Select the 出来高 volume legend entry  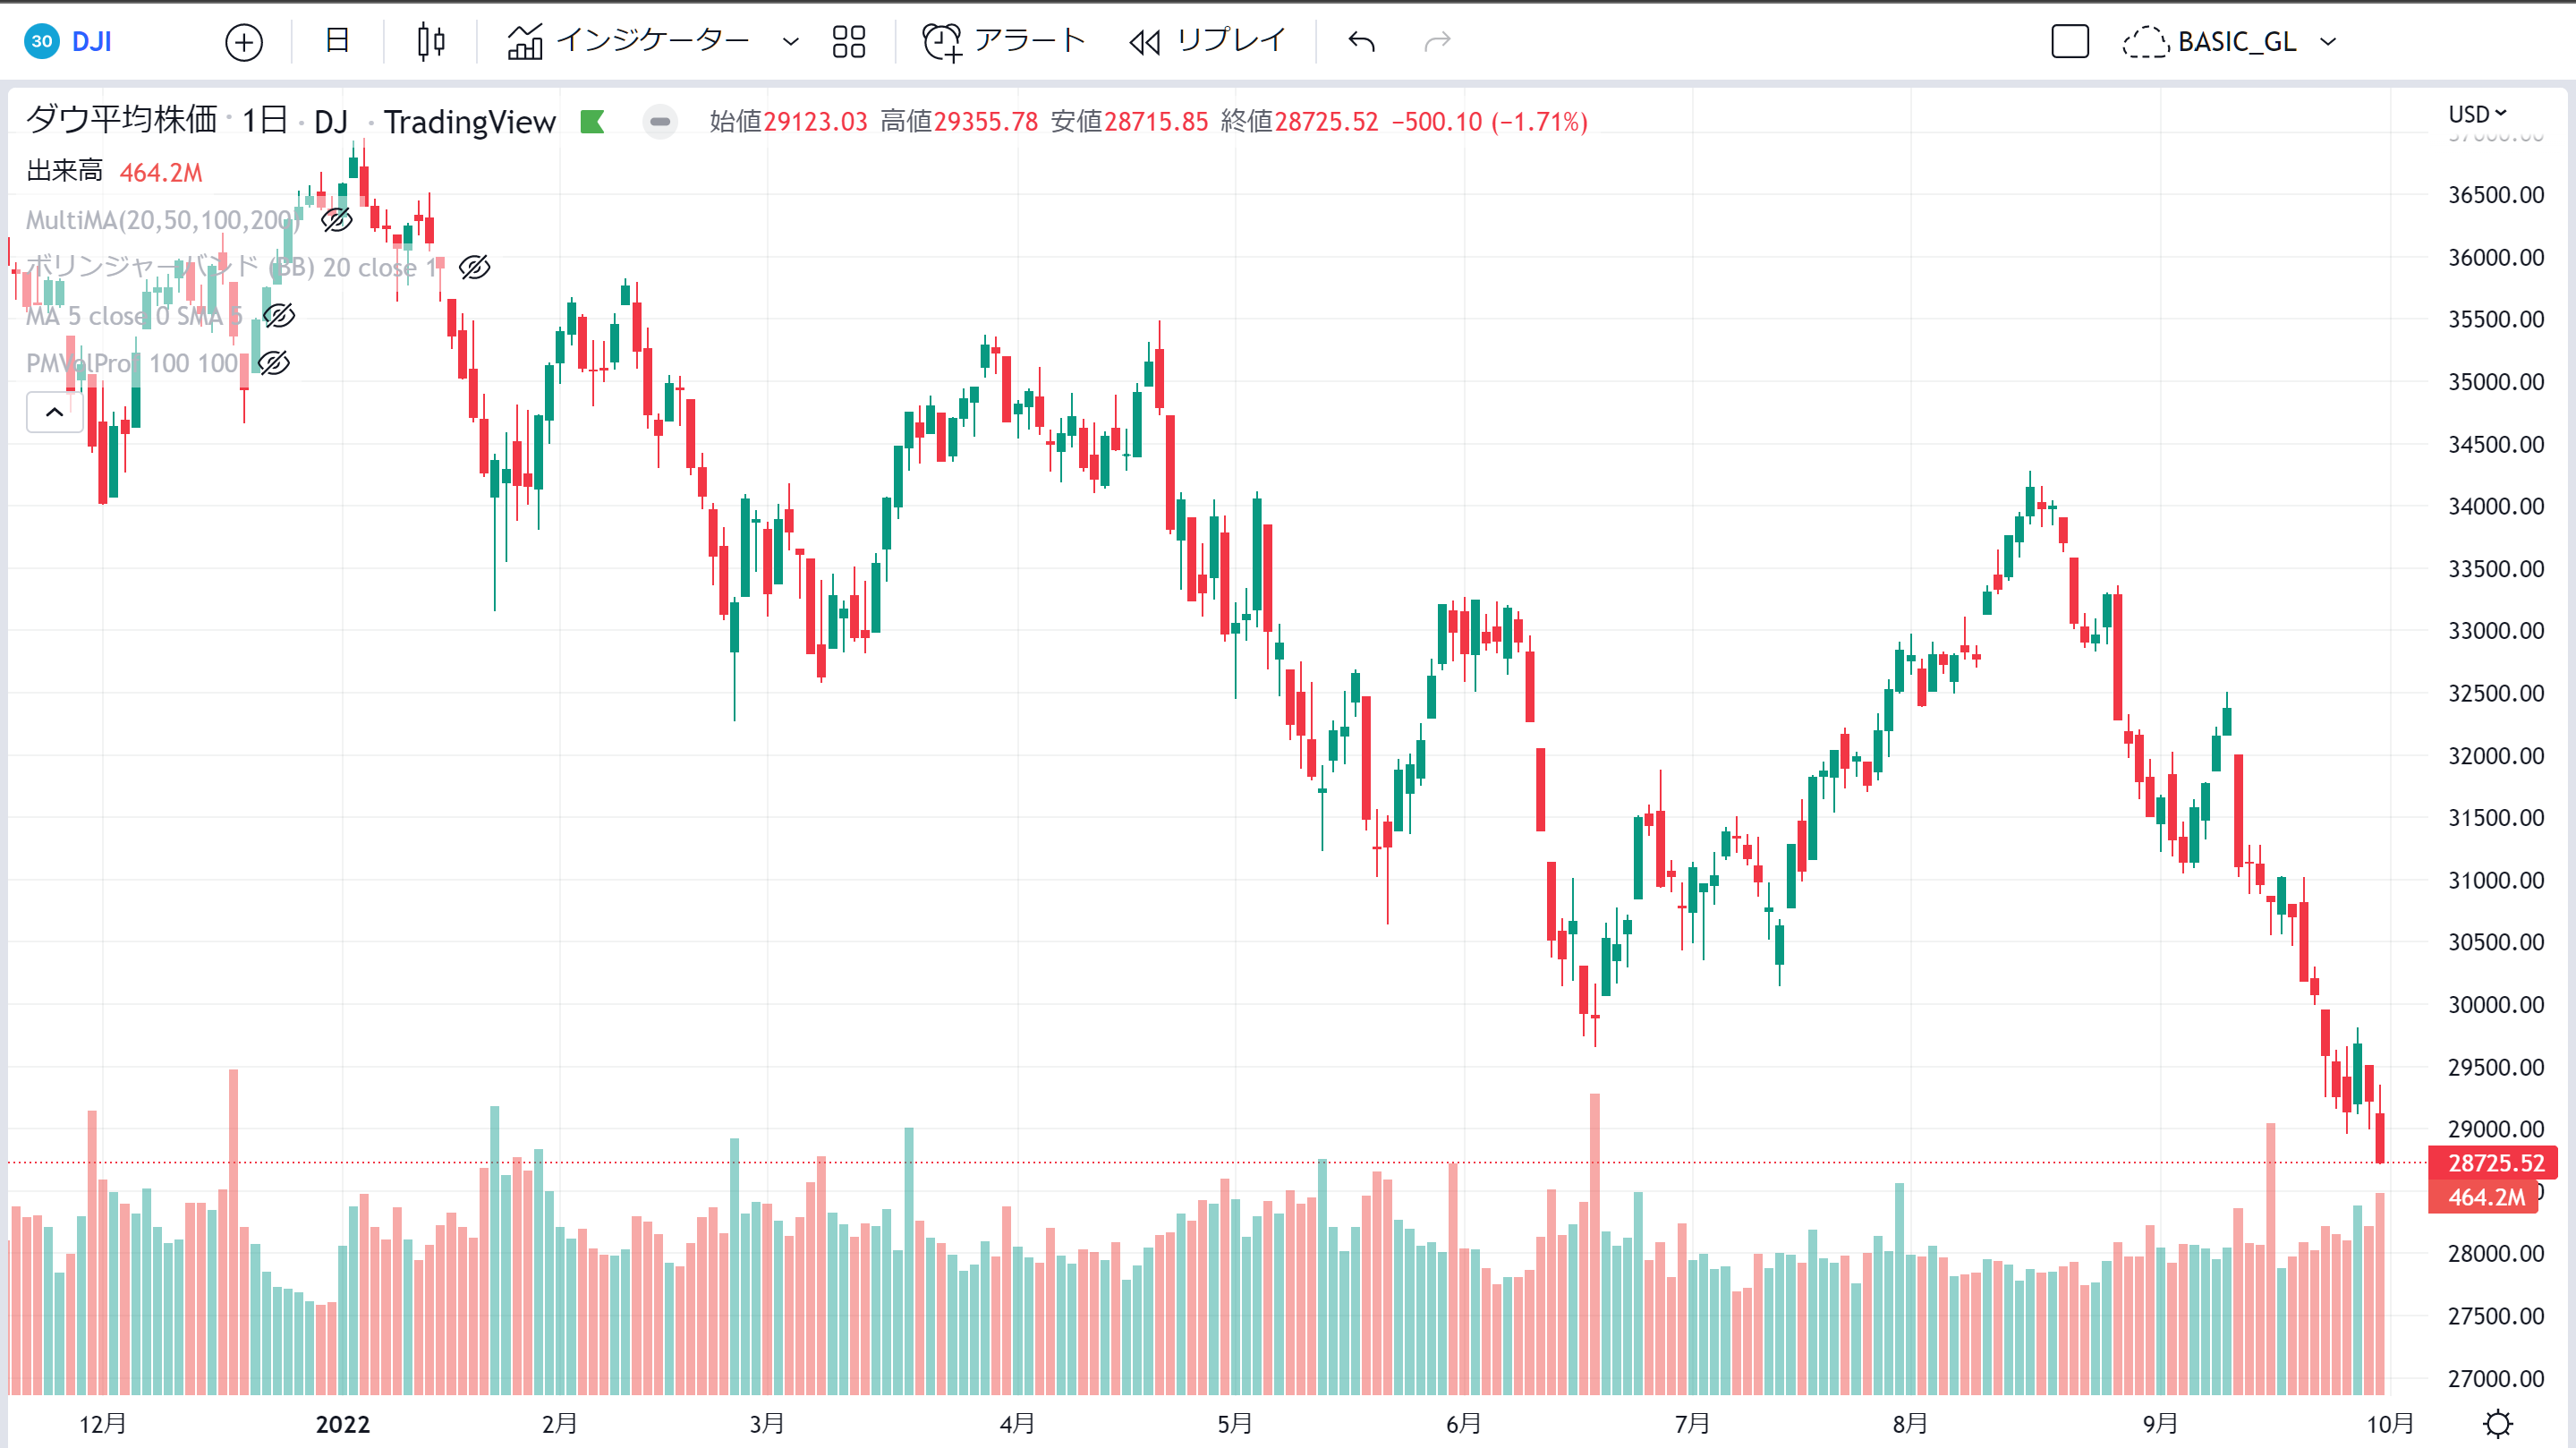[64, 172]
